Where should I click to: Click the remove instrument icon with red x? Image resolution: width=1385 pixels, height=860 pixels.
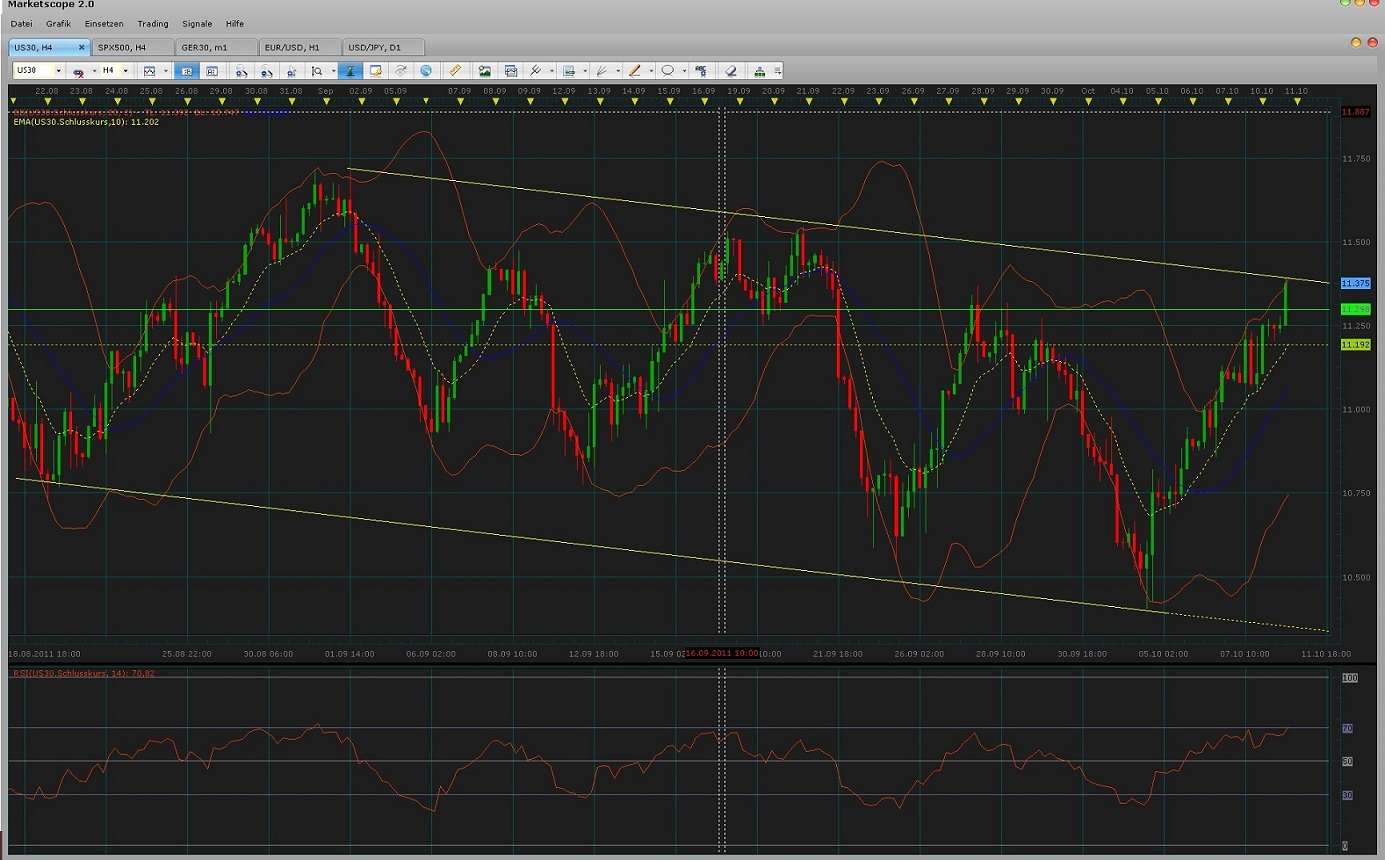tap(77, 71)
